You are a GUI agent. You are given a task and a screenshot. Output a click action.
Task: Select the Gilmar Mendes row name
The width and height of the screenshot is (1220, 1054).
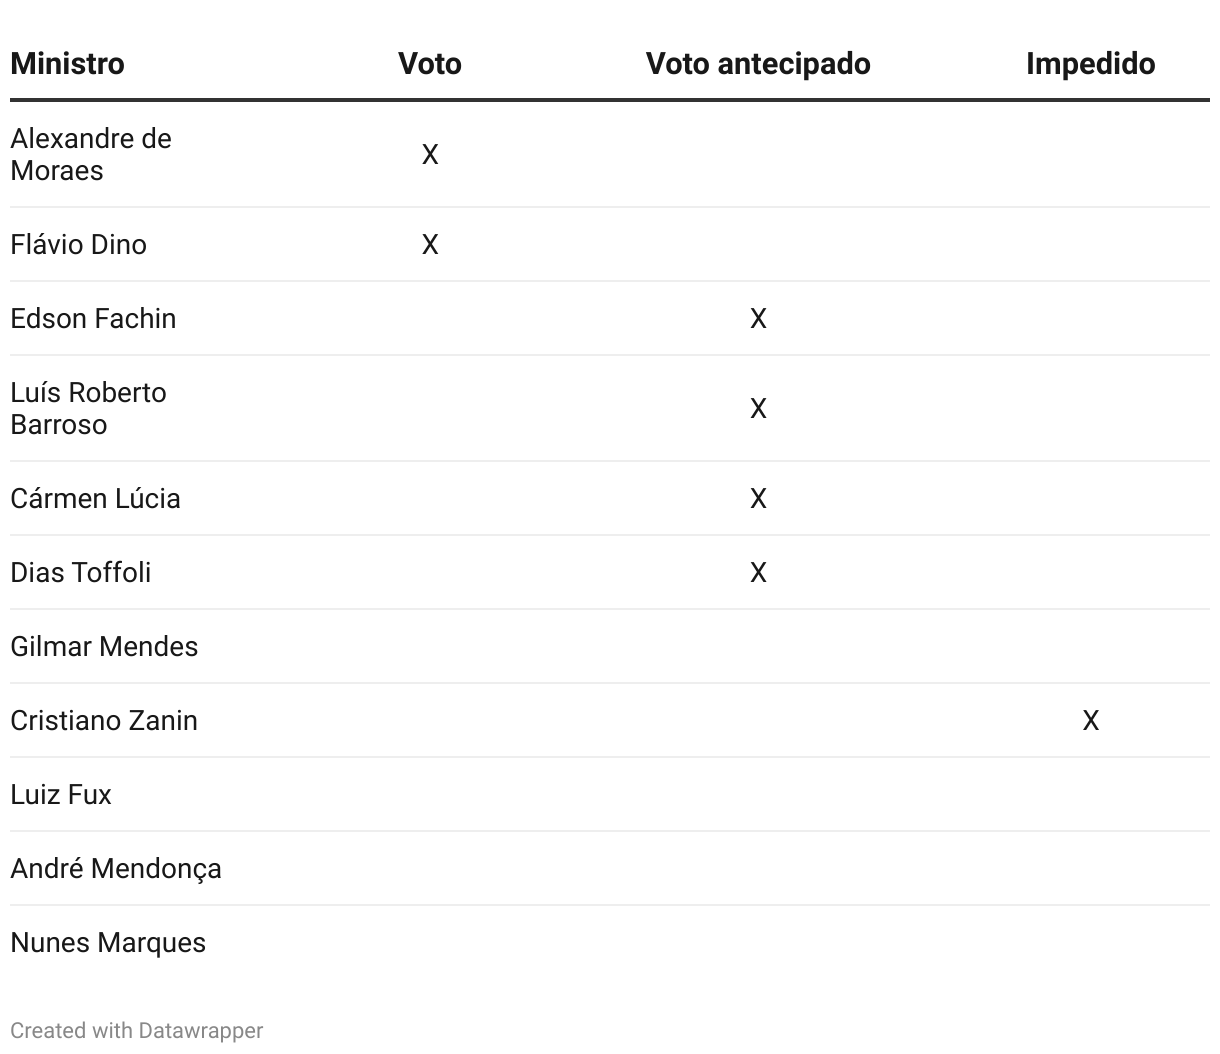click(x=104, y=646)
